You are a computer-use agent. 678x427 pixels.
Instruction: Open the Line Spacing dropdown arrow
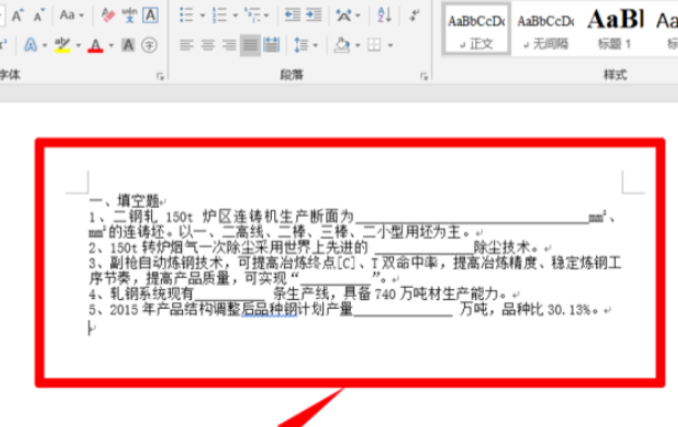pyautogui.click(x=315, y=45)
